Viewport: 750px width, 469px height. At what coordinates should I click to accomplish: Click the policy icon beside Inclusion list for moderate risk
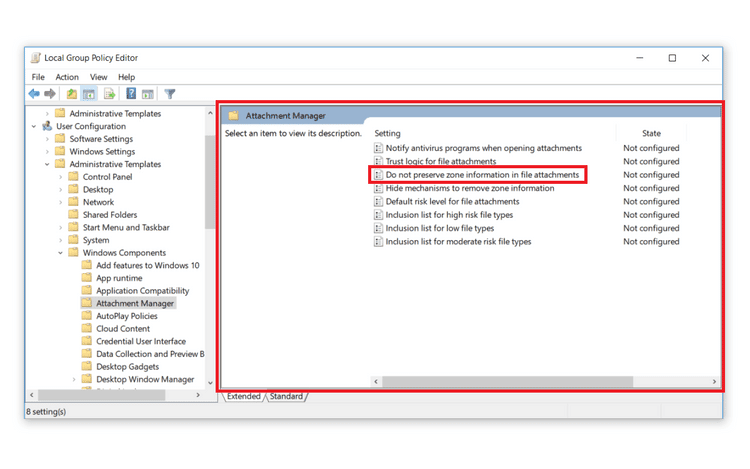point(378,242)
